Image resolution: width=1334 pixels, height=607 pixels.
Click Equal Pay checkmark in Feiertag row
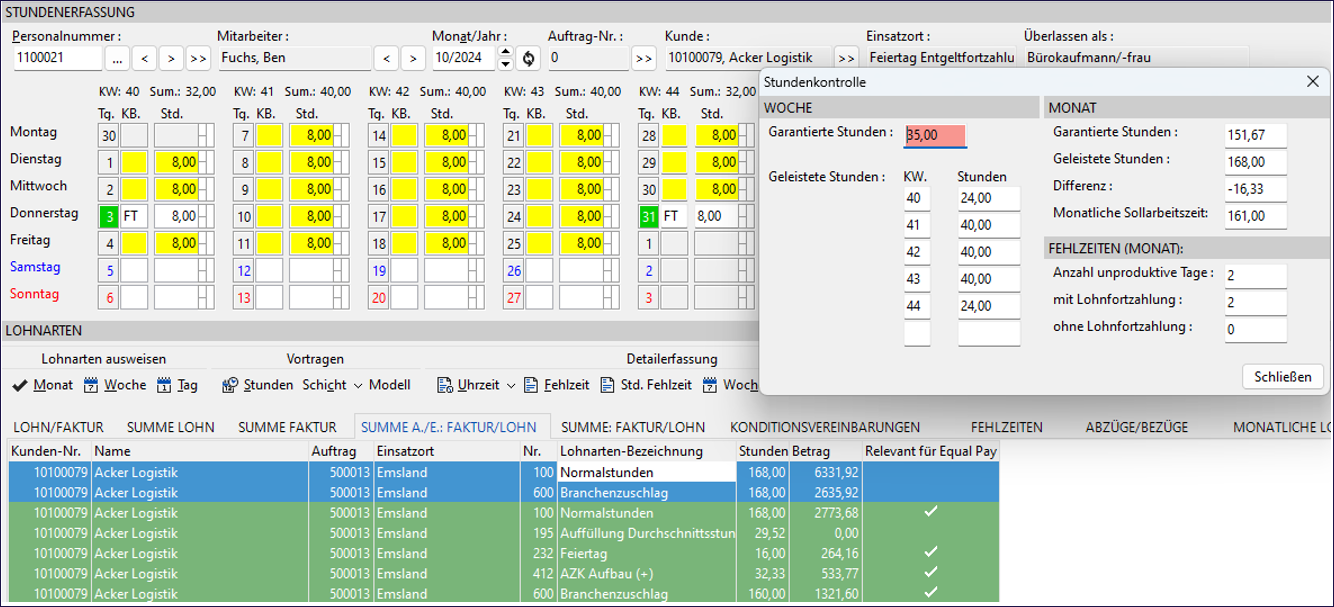tap(931, 553)
